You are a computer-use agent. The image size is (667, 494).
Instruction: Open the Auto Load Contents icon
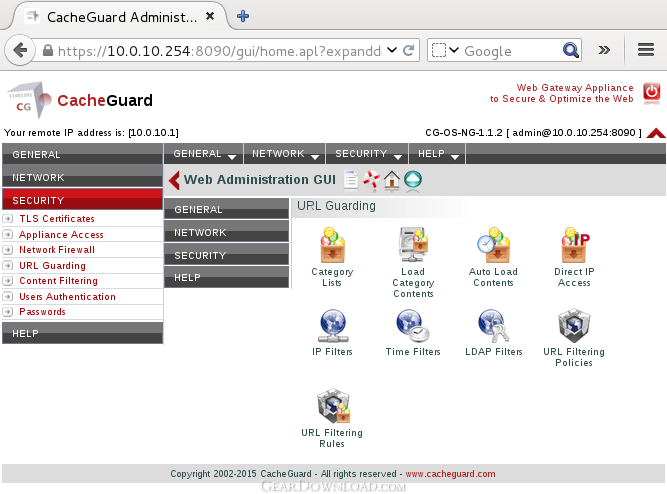click(493, 245)
